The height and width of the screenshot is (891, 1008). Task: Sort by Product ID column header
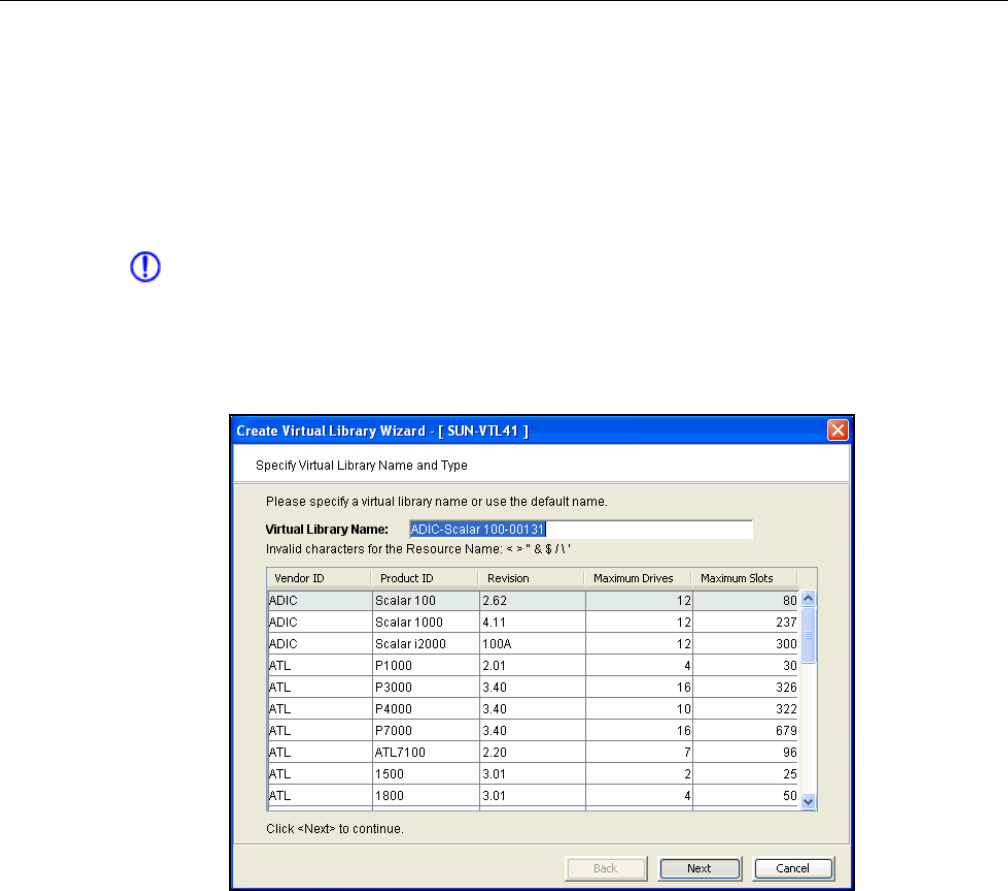click(x=425, y=578)
